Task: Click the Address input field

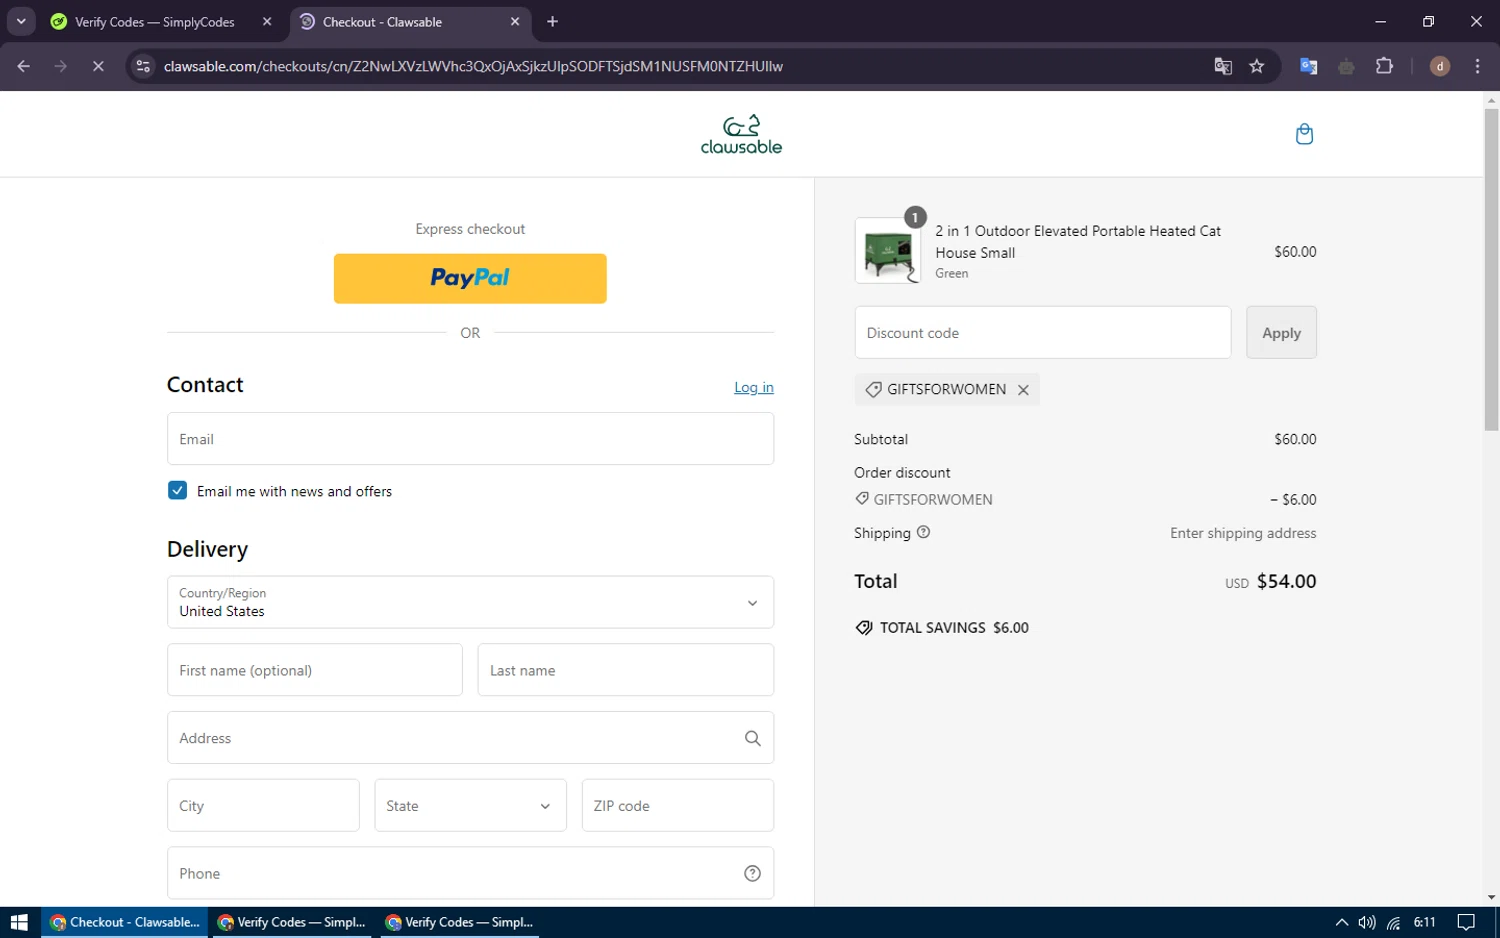Action: [470, 737]
